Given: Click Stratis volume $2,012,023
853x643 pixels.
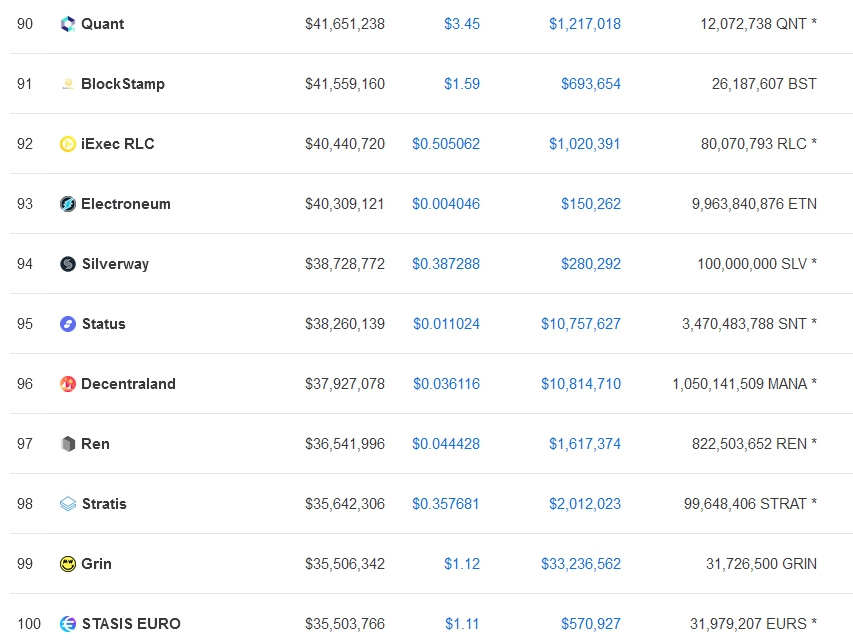Looking at the screenshot, I should [x=585, y=504].
